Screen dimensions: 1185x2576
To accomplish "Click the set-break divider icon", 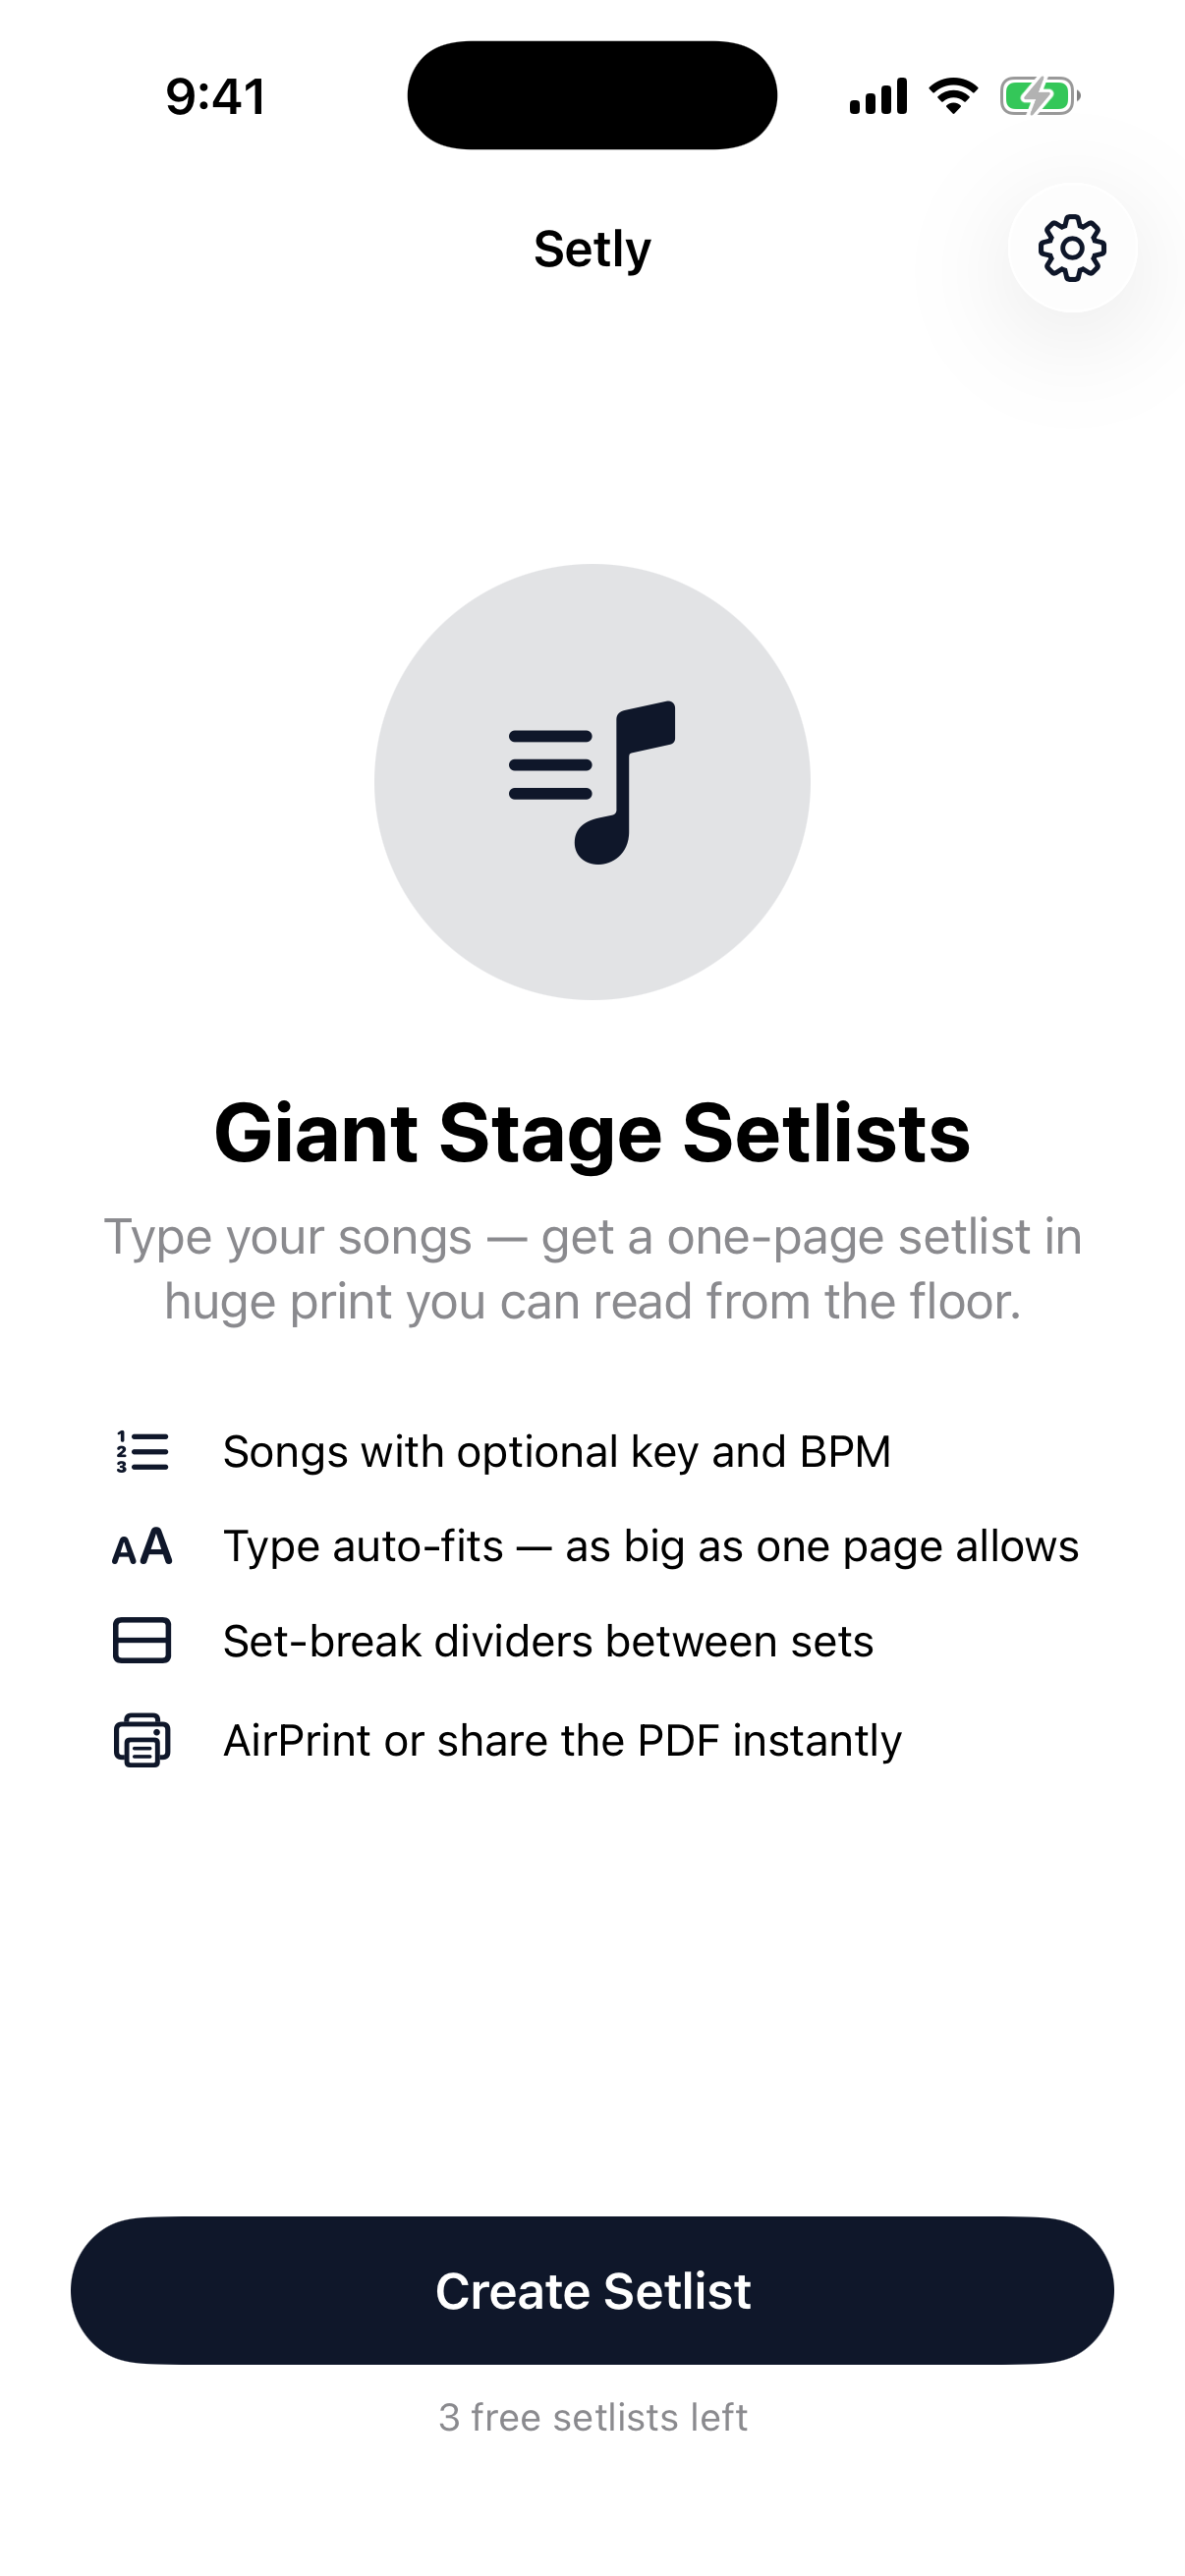I will (x=142, y=1641).
